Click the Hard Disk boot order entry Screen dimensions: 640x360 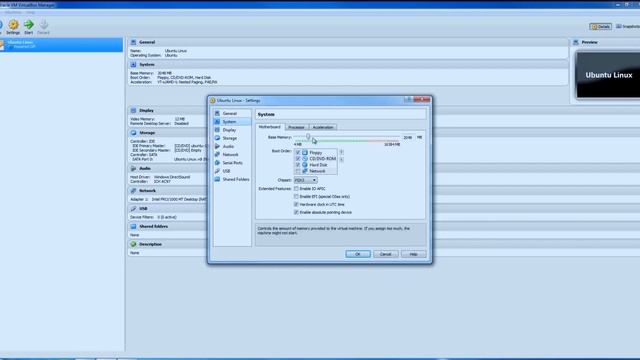pyautogui.click(x=316, y=164)
